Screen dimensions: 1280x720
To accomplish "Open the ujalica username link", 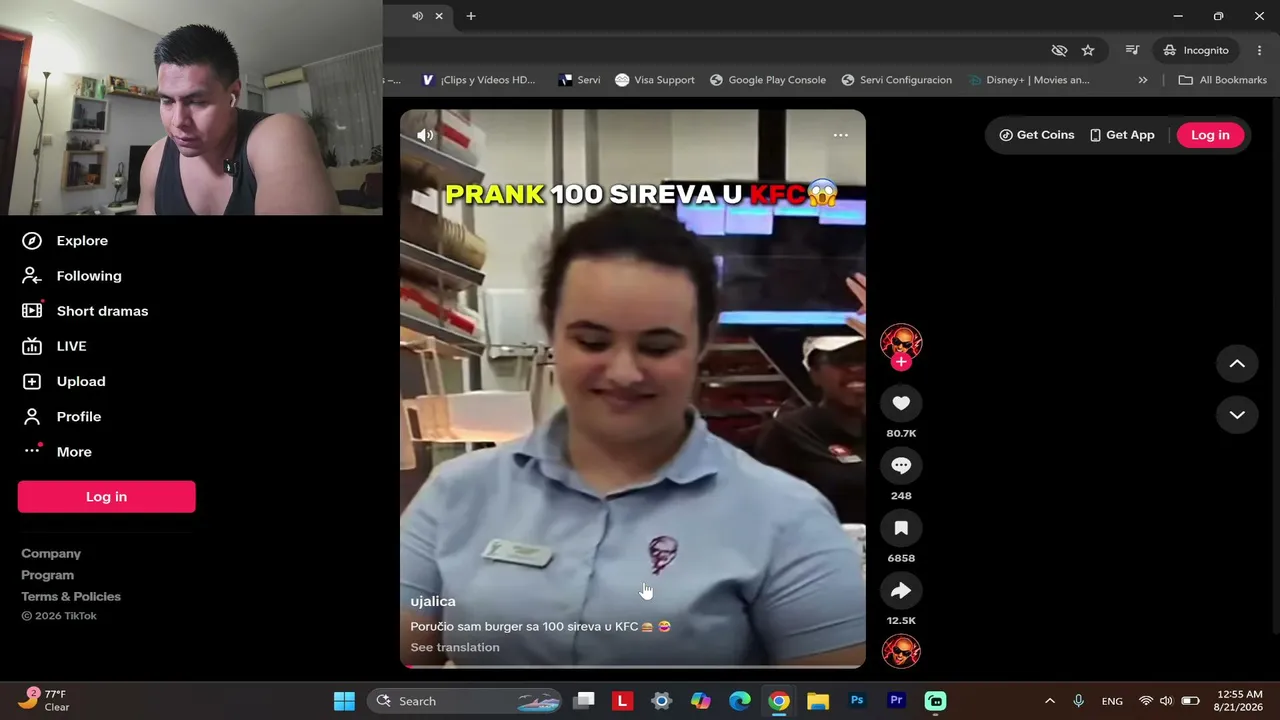I will (x=433, y=601).
